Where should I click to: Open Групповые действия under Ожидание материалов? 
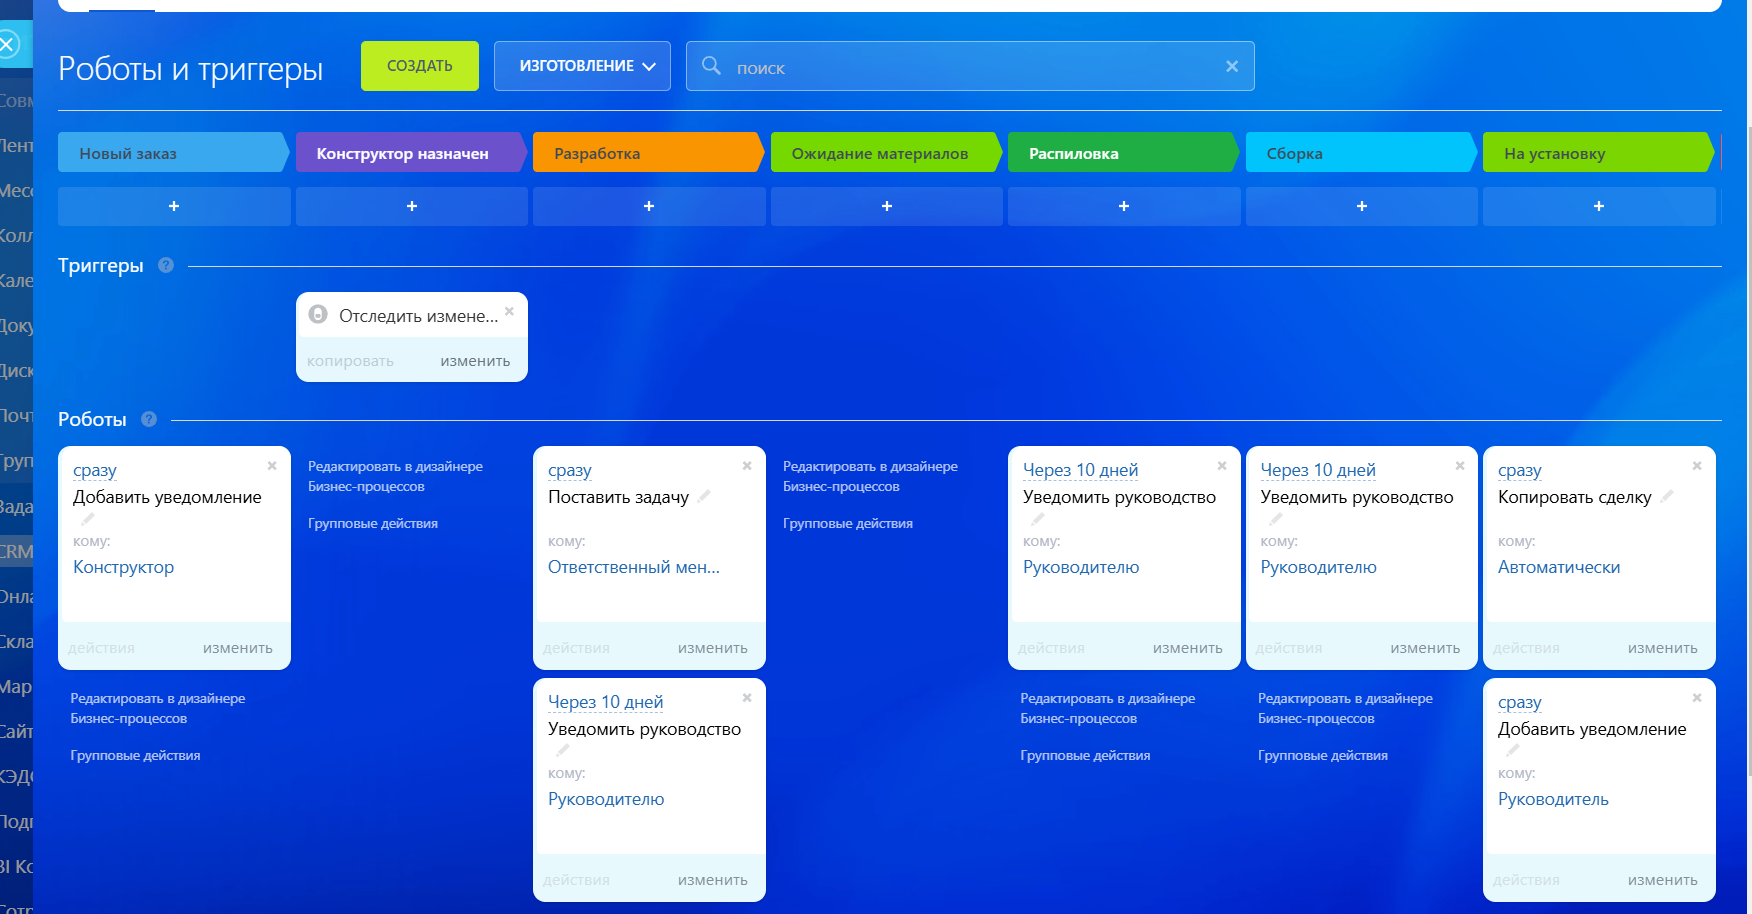point(848,523)
